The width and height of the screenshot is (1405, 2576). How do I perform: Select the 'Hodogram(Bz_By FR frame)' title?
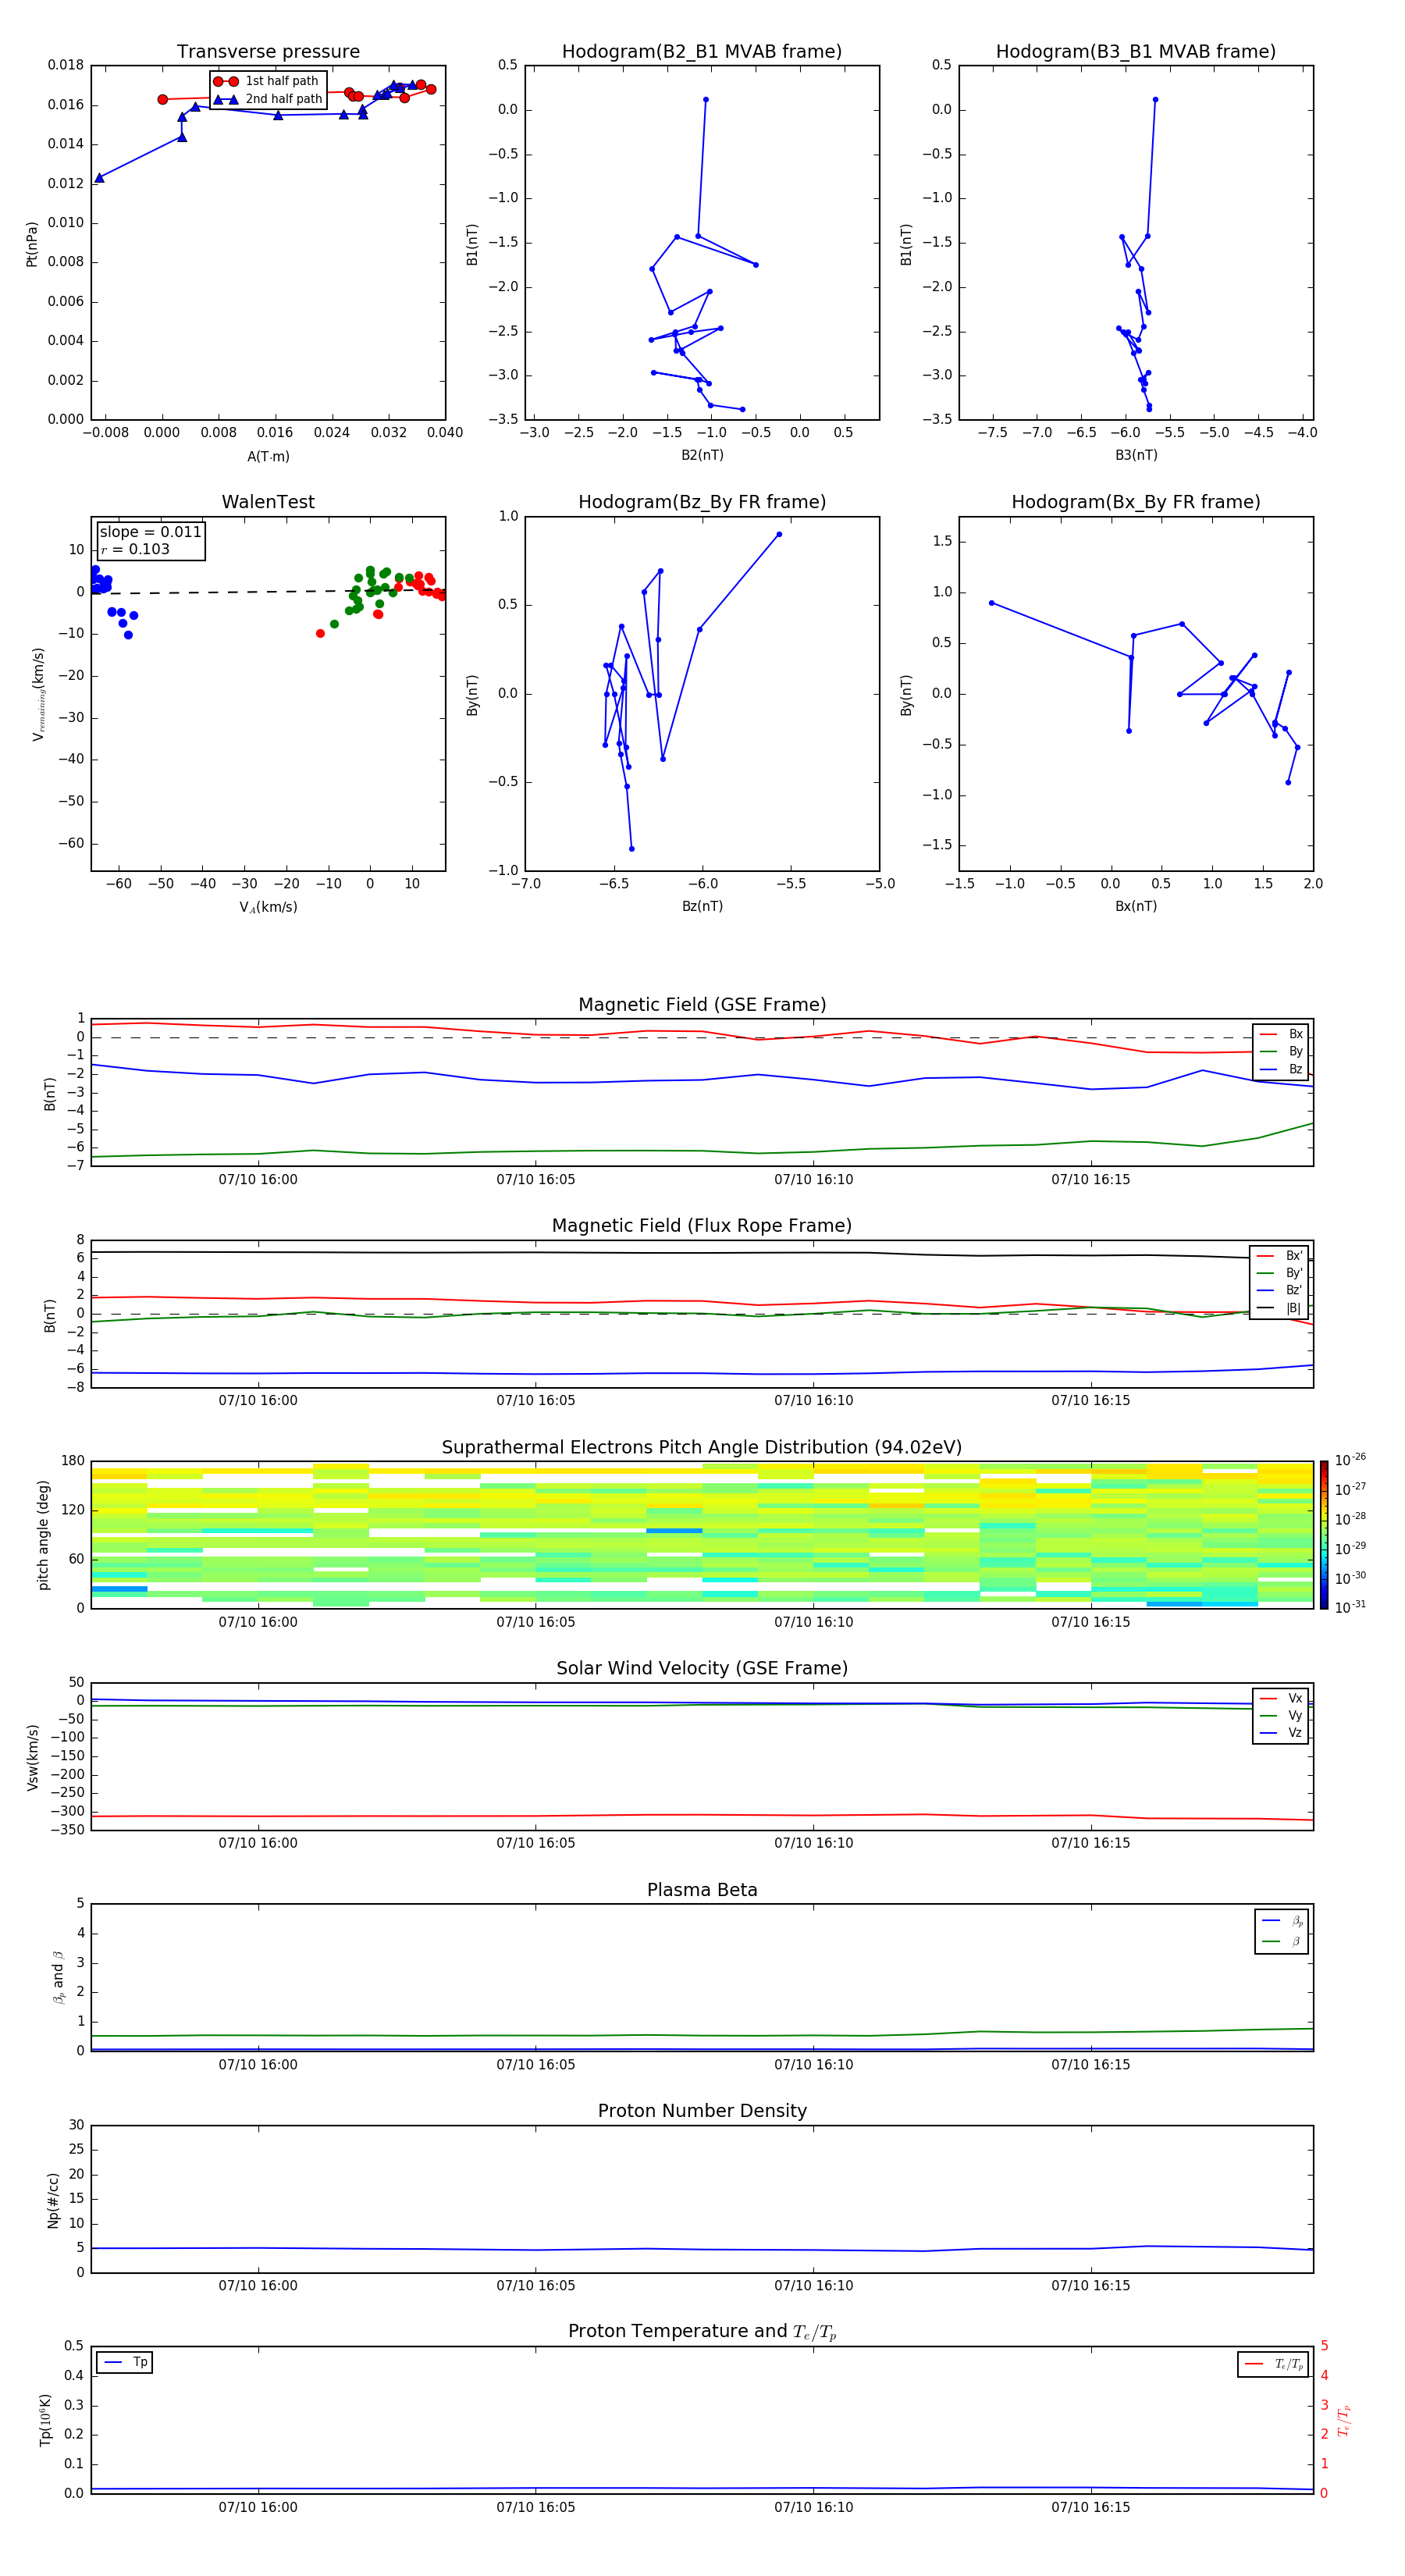tap(702, 502)
